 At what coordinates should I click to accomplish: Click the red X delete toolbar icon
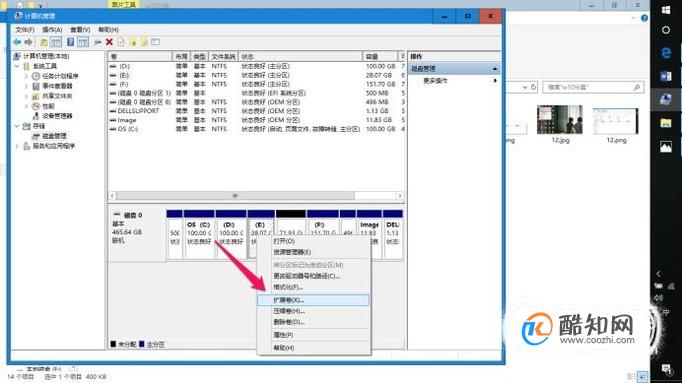[109, 42]
